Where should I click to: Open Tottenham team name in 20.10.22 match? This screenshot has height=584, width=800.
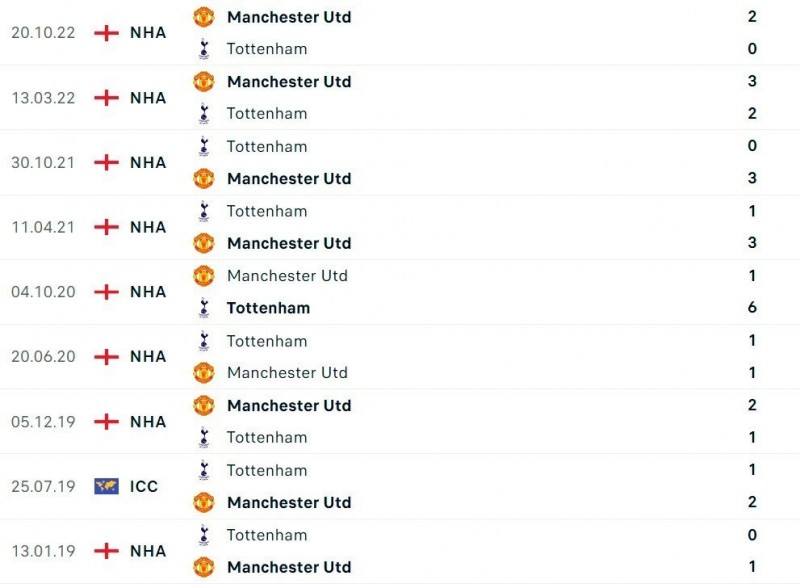(x=267, y=49)
